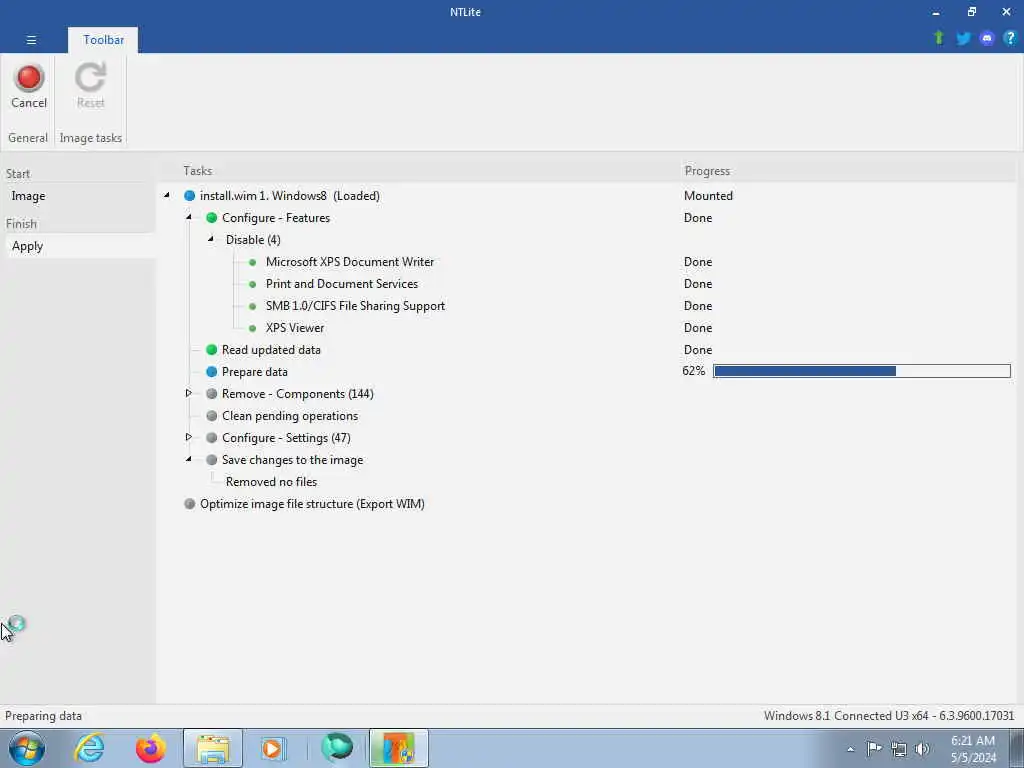Viewport: 1024px width, 768px height.
Task: Click green dot of Print and Document Services
Action: point(253,284)
